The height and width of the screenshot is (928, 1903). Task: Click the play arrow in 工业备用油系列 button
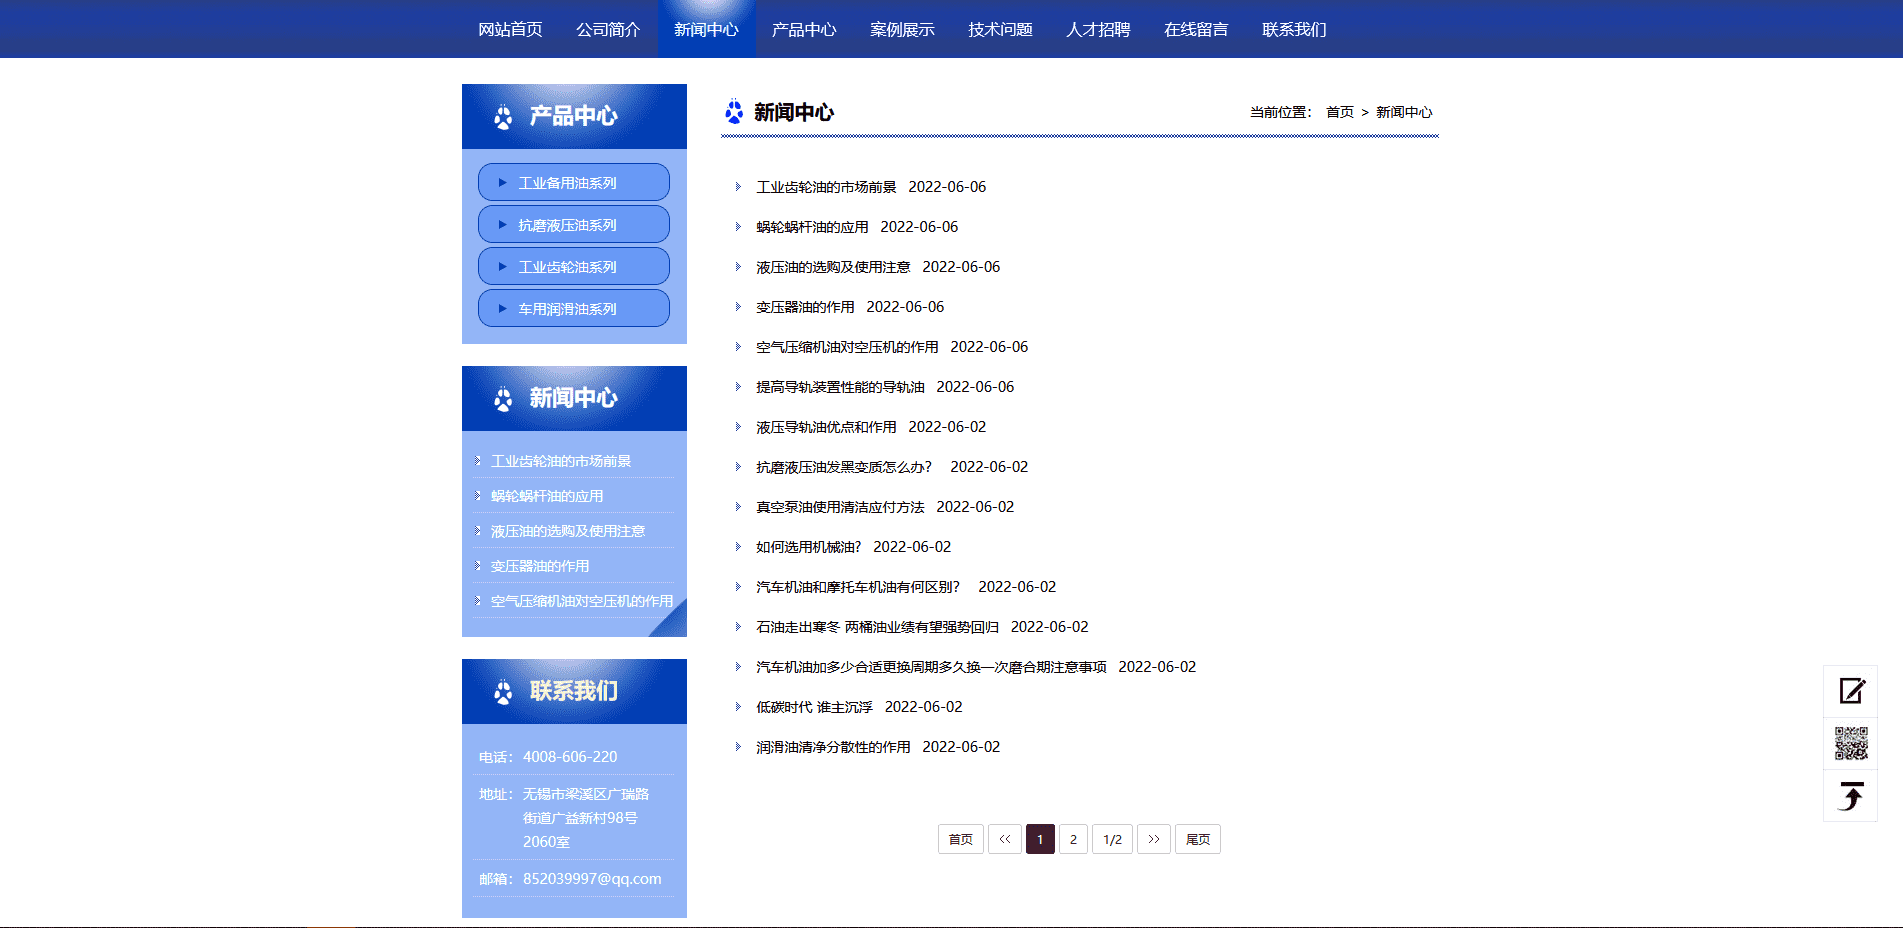coord(502,183)
